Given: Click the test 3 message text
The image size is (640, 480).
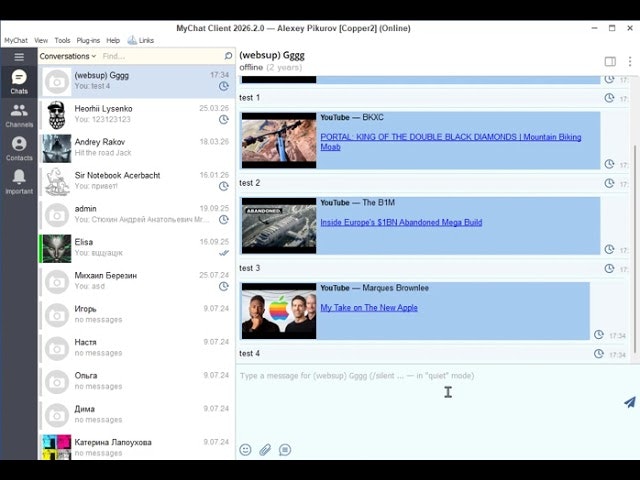Looking at the screenshot, I should (x=249, y=268).
